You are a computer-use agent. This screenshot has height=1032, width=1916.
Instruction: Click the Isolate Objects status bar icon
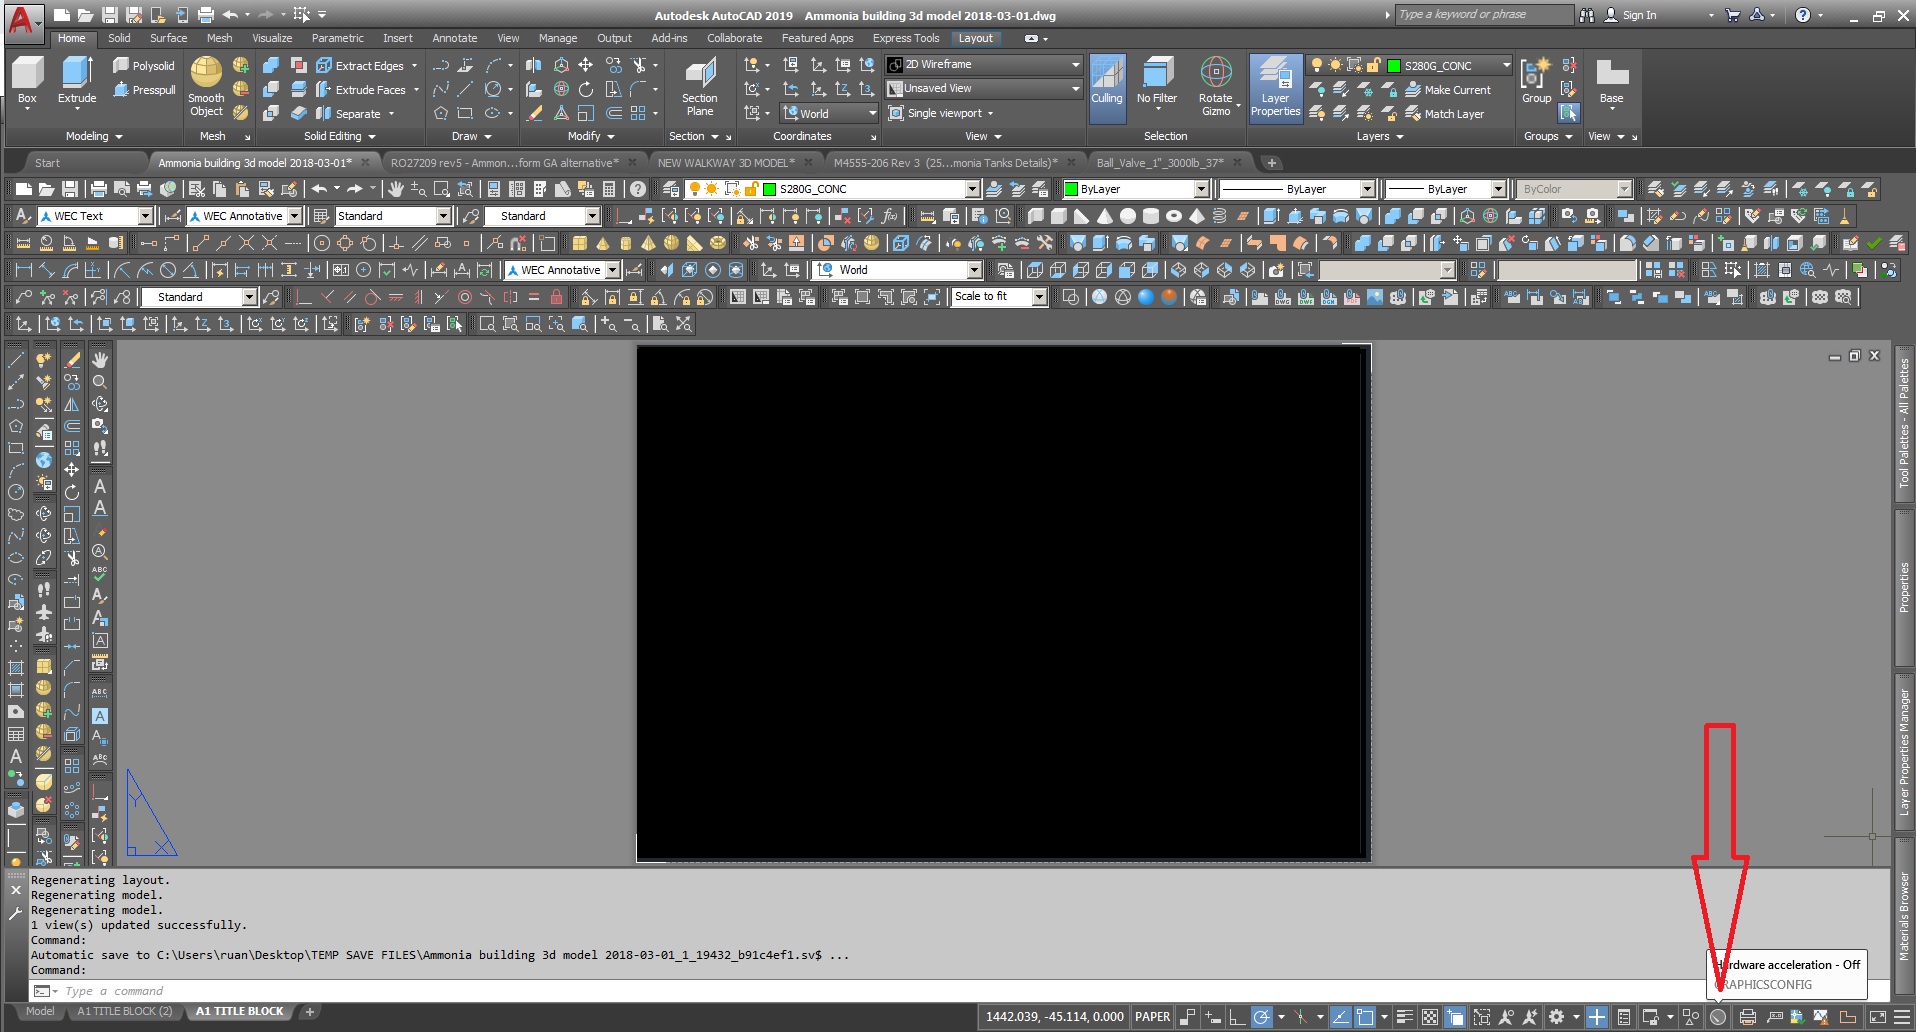click(x=1691, y=1017)
